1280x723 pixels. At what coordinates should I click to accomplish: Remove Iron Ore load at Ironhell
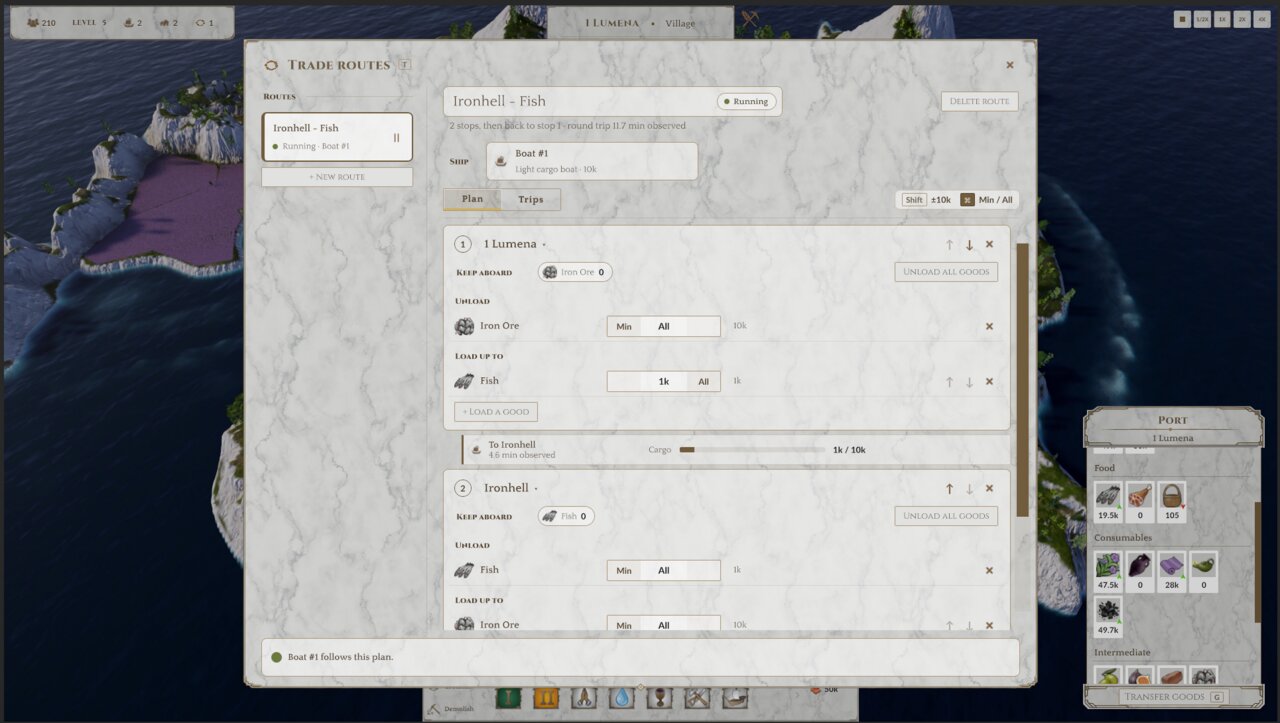989,625
